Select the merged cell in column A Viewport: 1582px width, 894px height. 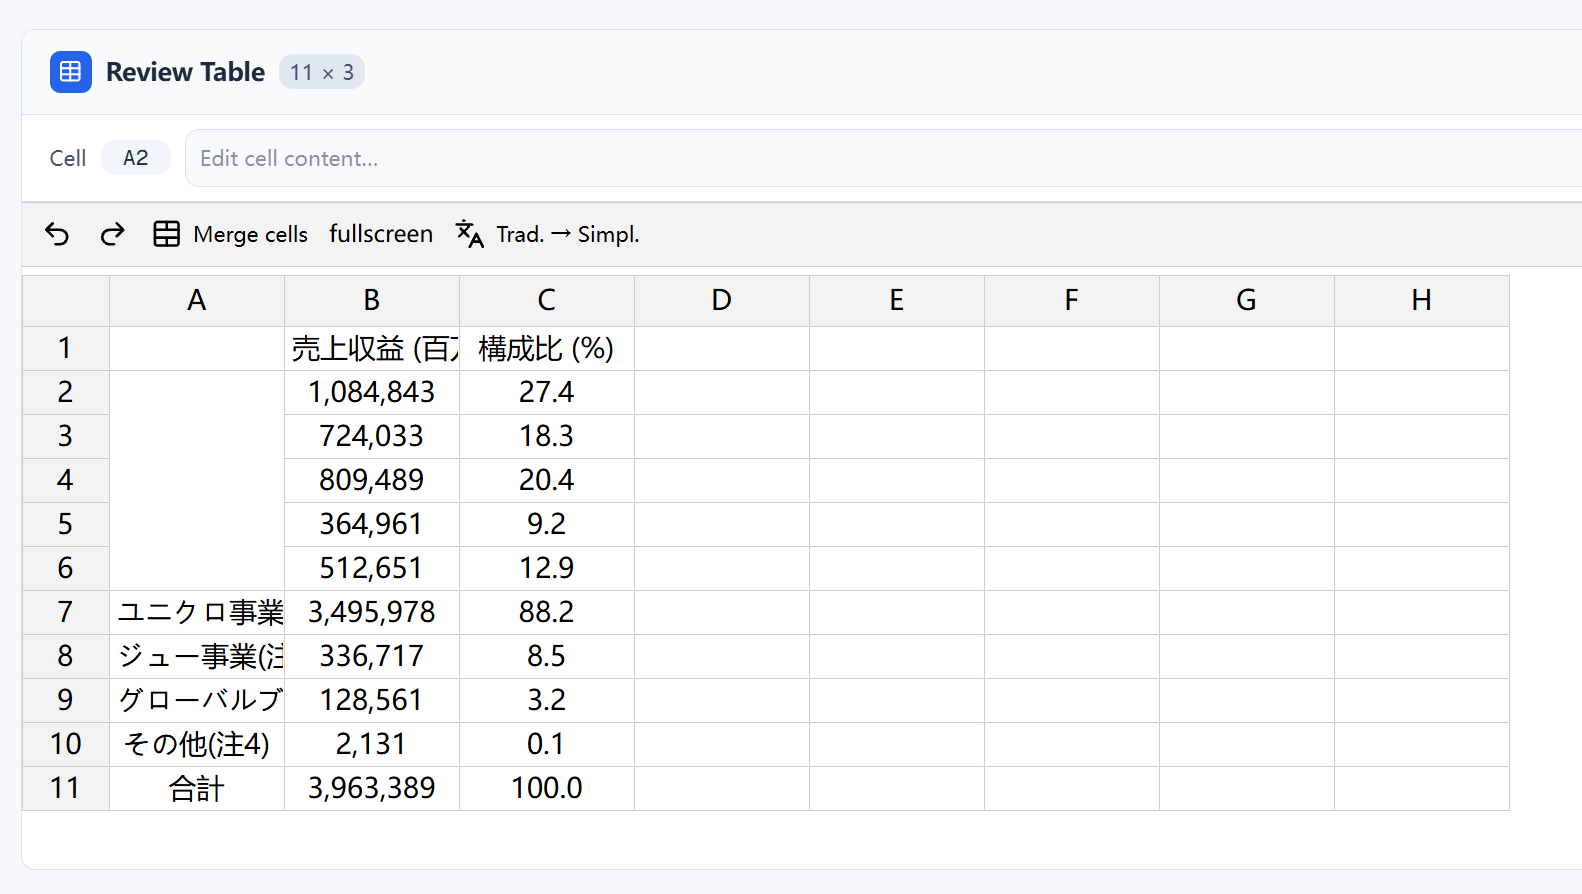pos(197,481)
